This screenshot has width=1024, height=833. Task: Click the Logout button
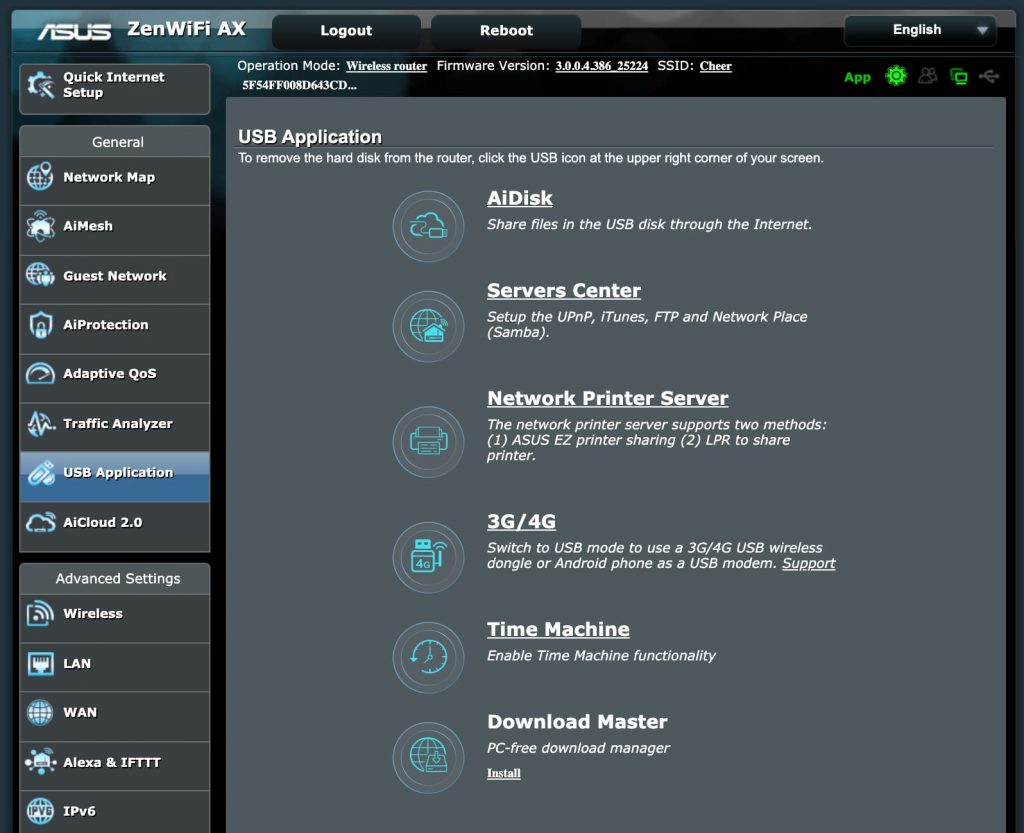pyautogui.click(x=346, y=31)
